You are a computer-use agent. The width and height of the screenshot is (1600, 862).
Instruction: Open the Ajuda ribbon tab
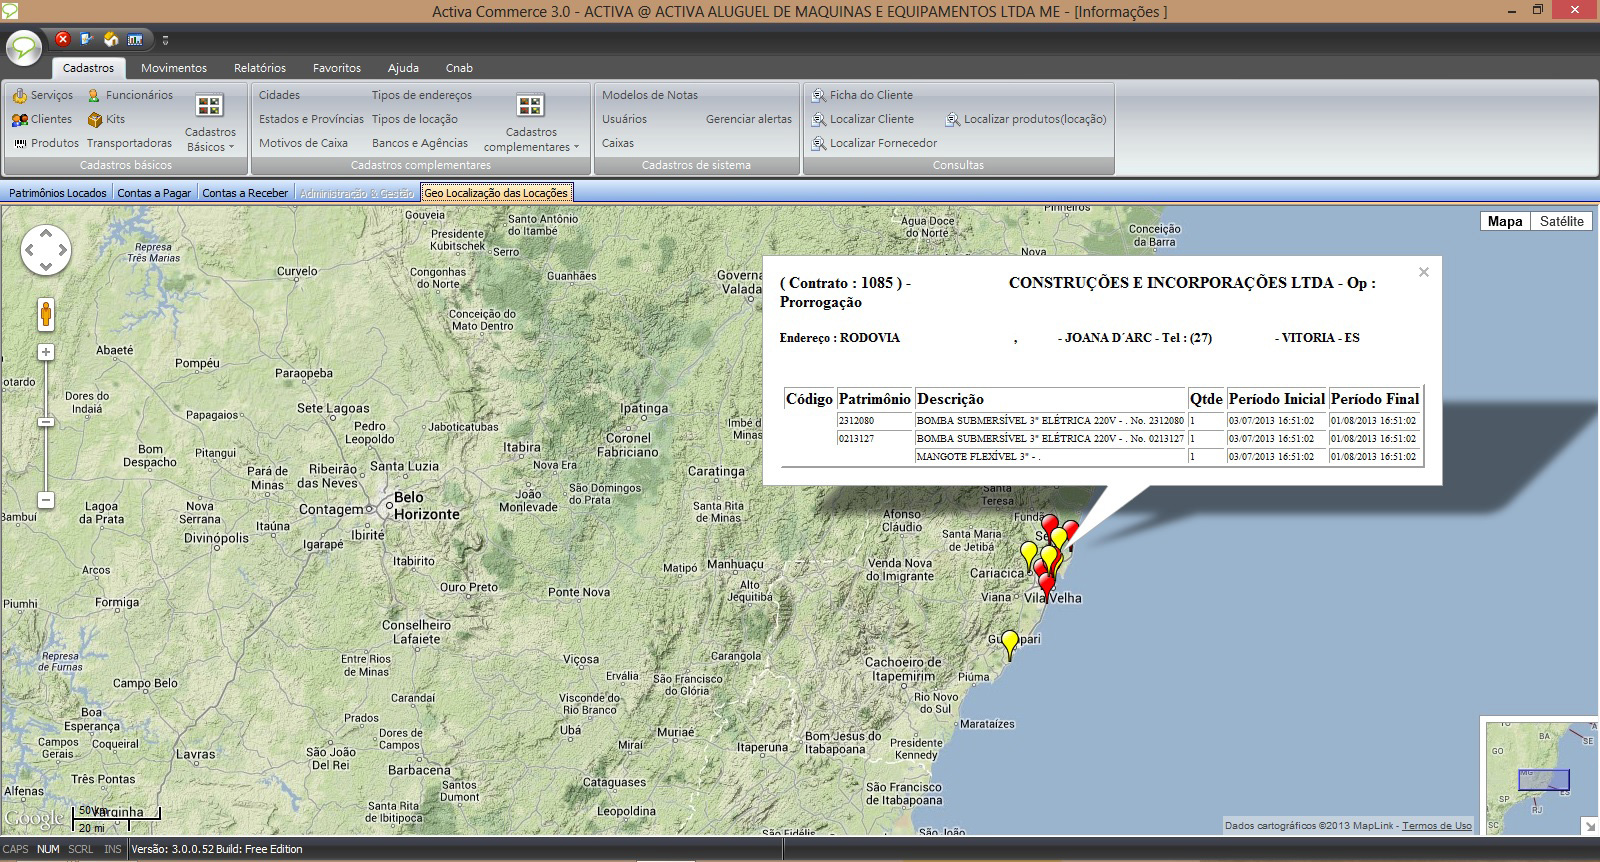403,68
